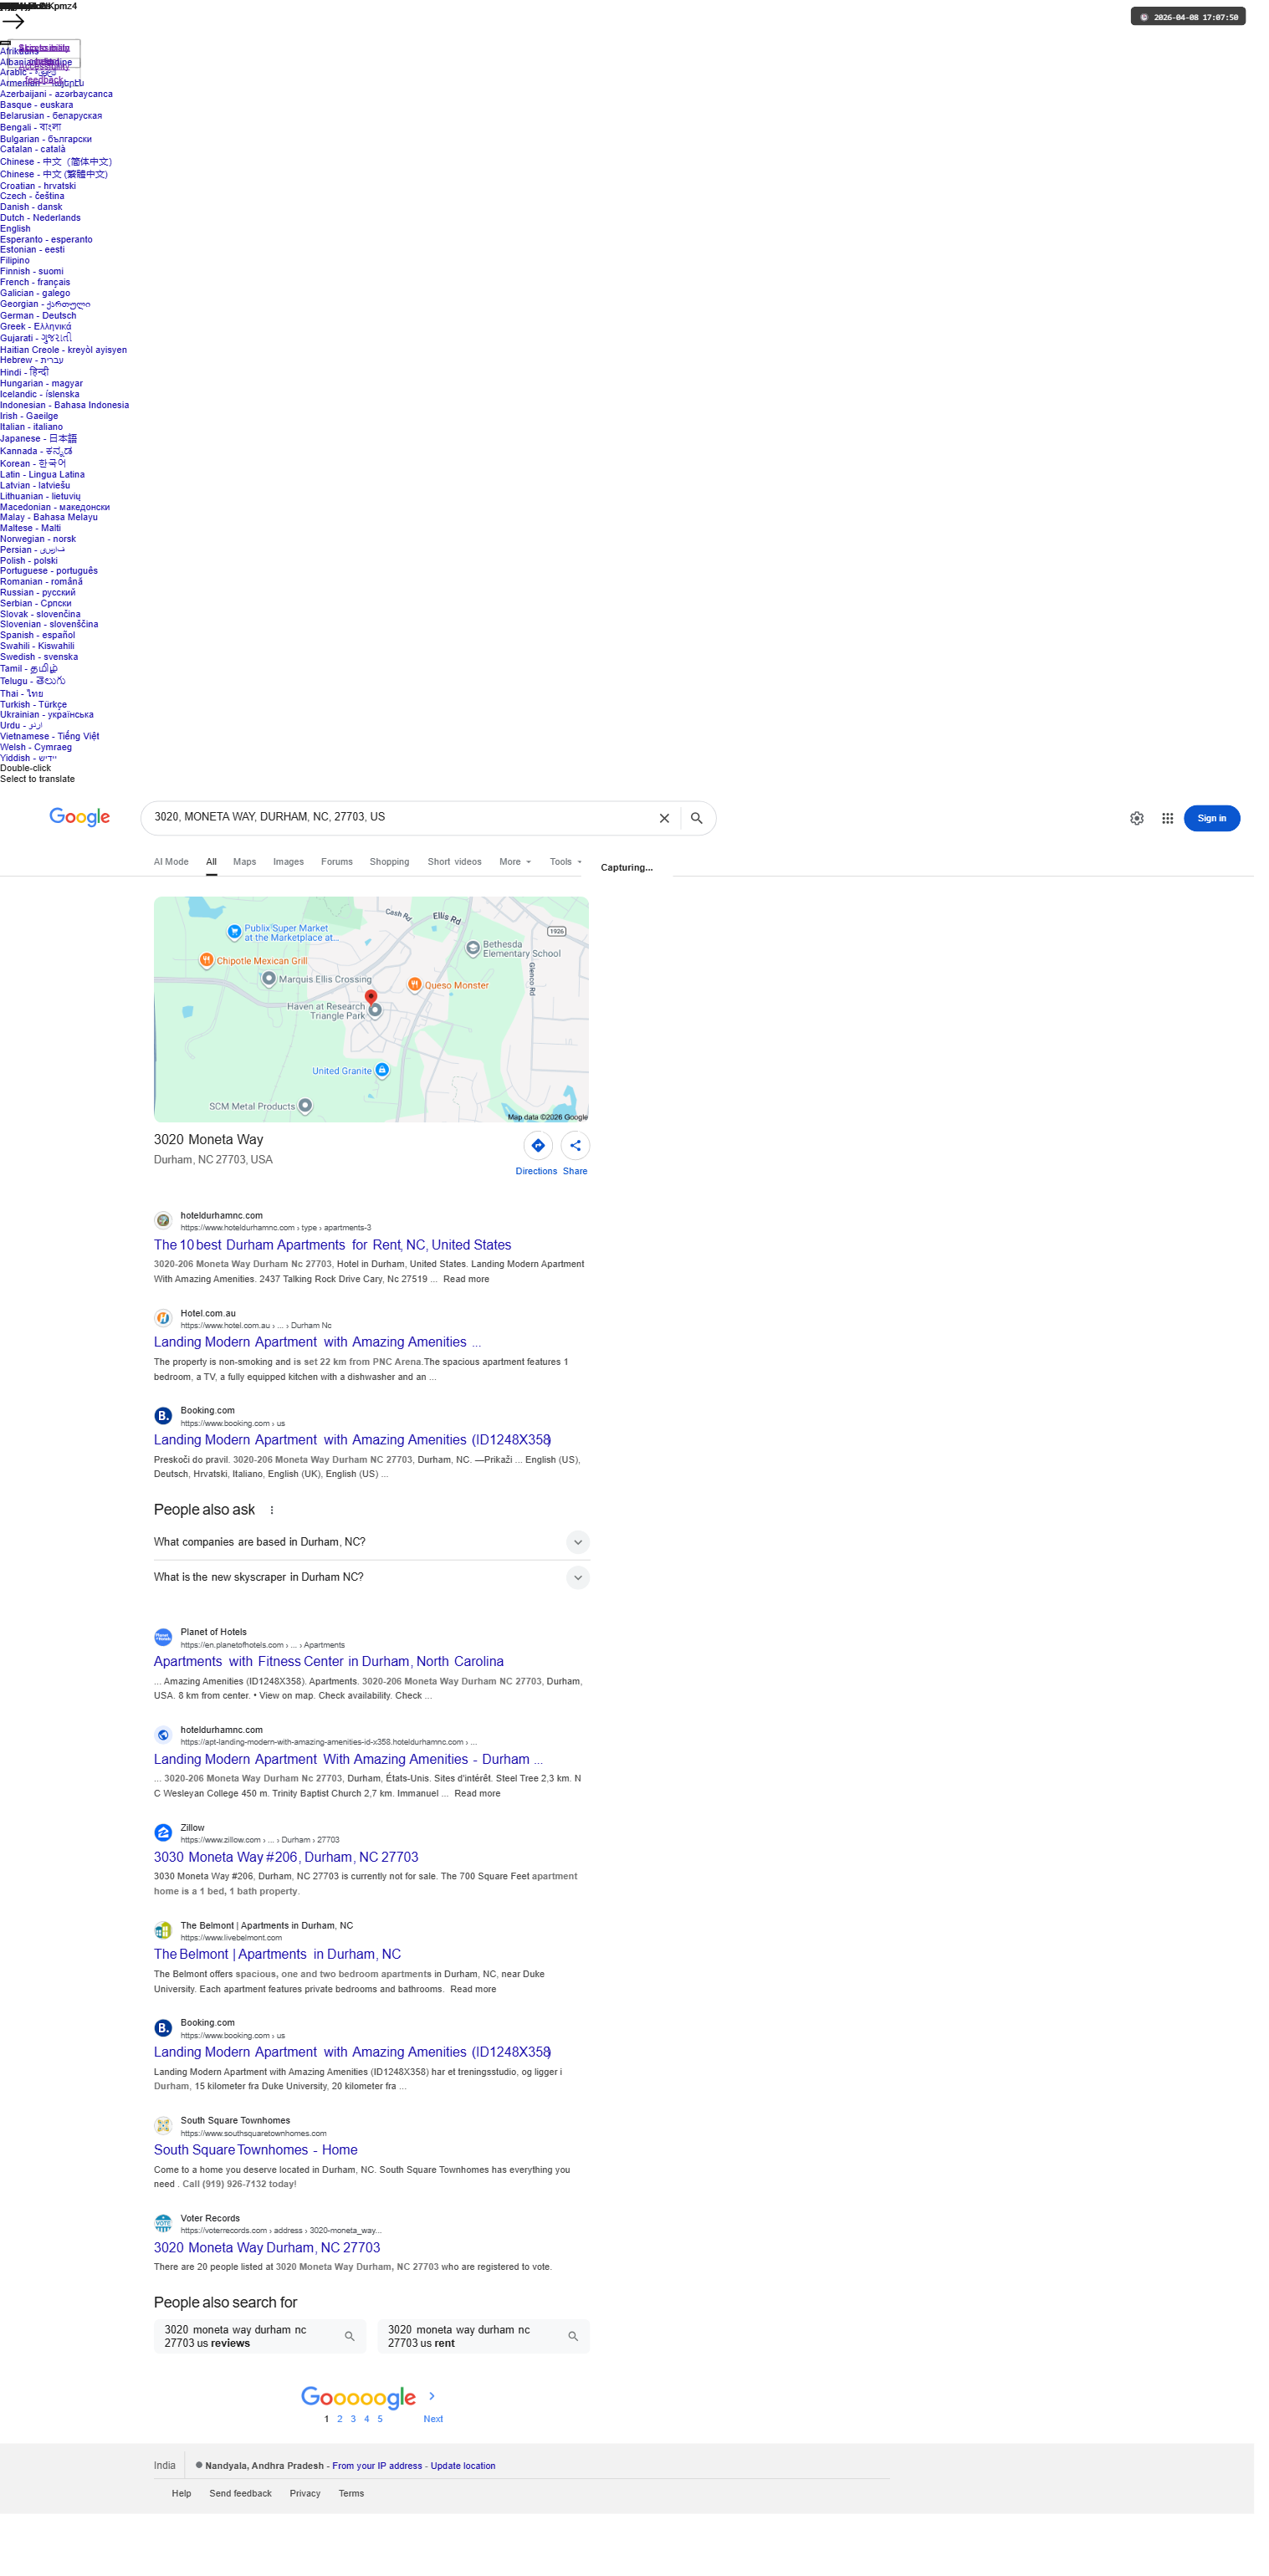The width and height of the screenshot is (1269, 2576).
Task: Expand 'What companies are based in Durham, NC?'
Action: (x=371, y=1542)
